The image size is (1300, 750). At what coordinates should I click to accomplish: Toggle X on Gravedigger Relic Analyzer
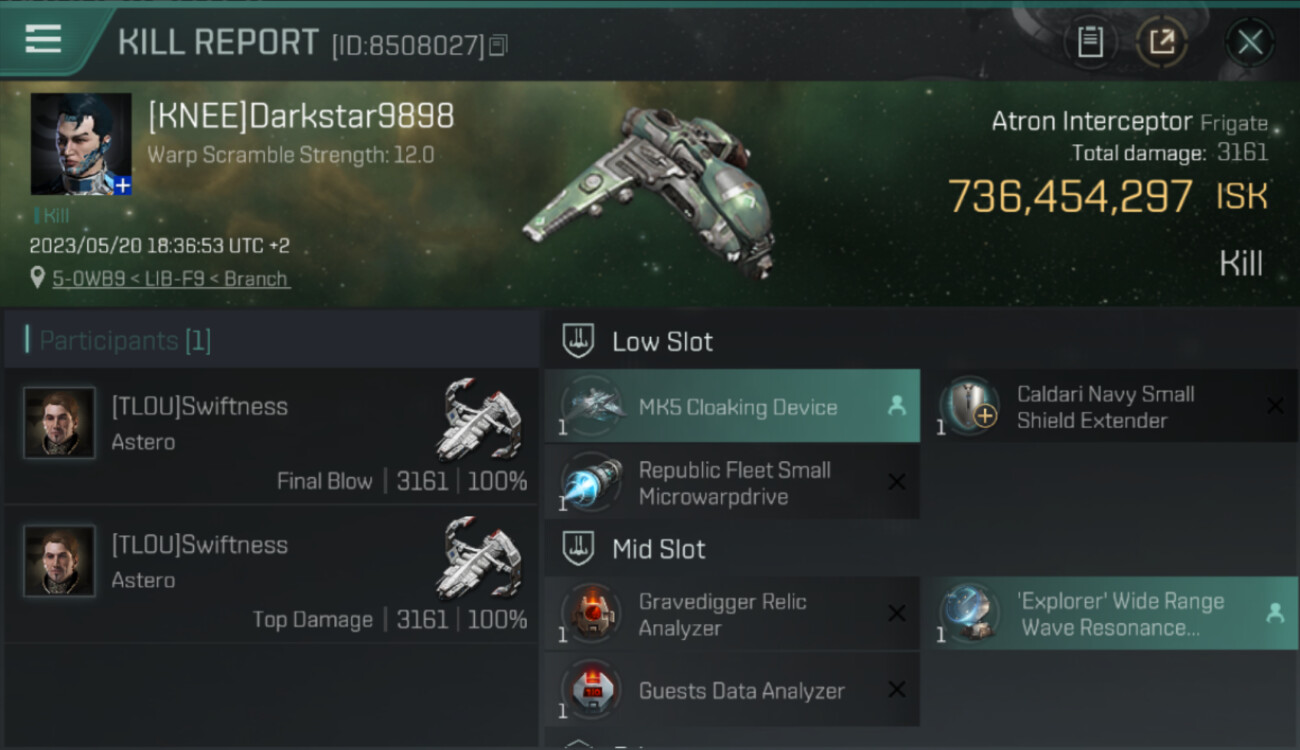[896, 614]
